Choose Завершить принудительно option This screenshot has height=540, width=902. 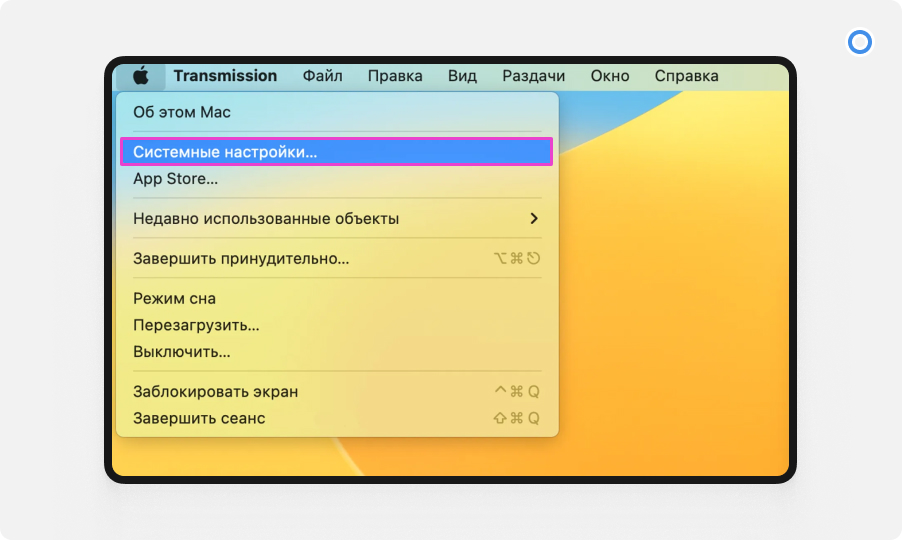[x=241, y=259]
